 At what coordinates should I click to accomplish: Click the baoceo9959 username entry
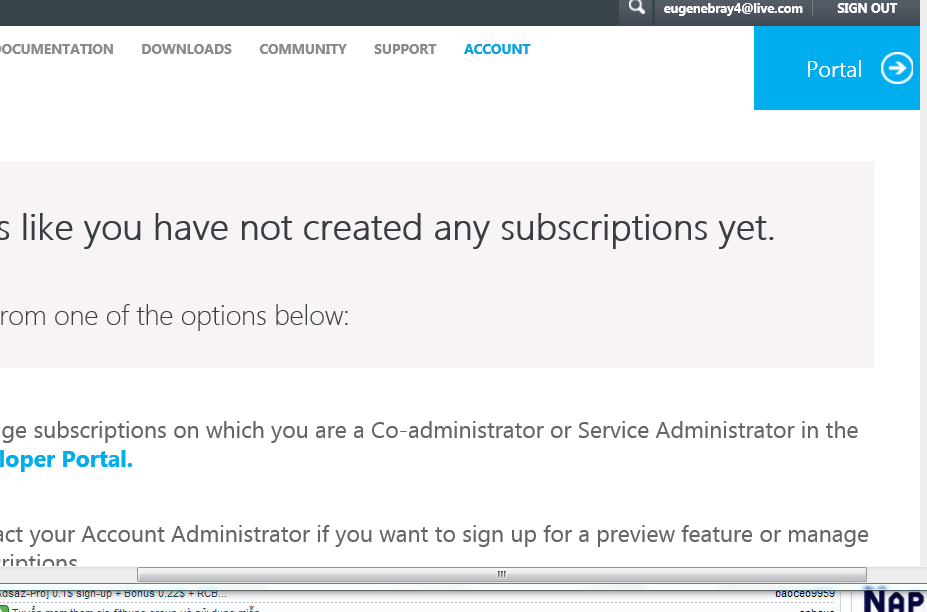tap(804, 593)
